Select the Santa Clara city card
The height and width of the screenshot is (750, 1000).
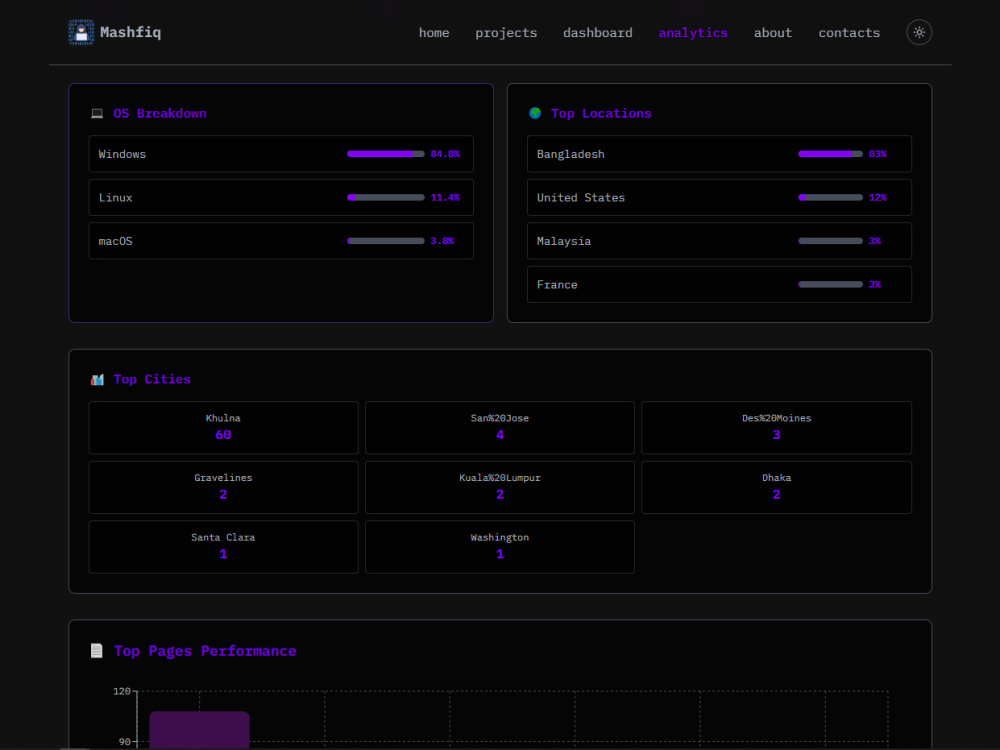pos(223,547)
